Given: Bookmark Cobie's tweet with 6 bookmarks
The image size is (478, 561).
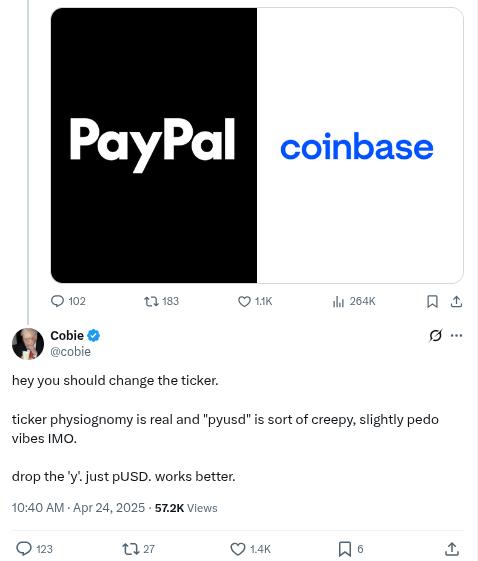Looking at the screenshot, I should tap(351, 549).
